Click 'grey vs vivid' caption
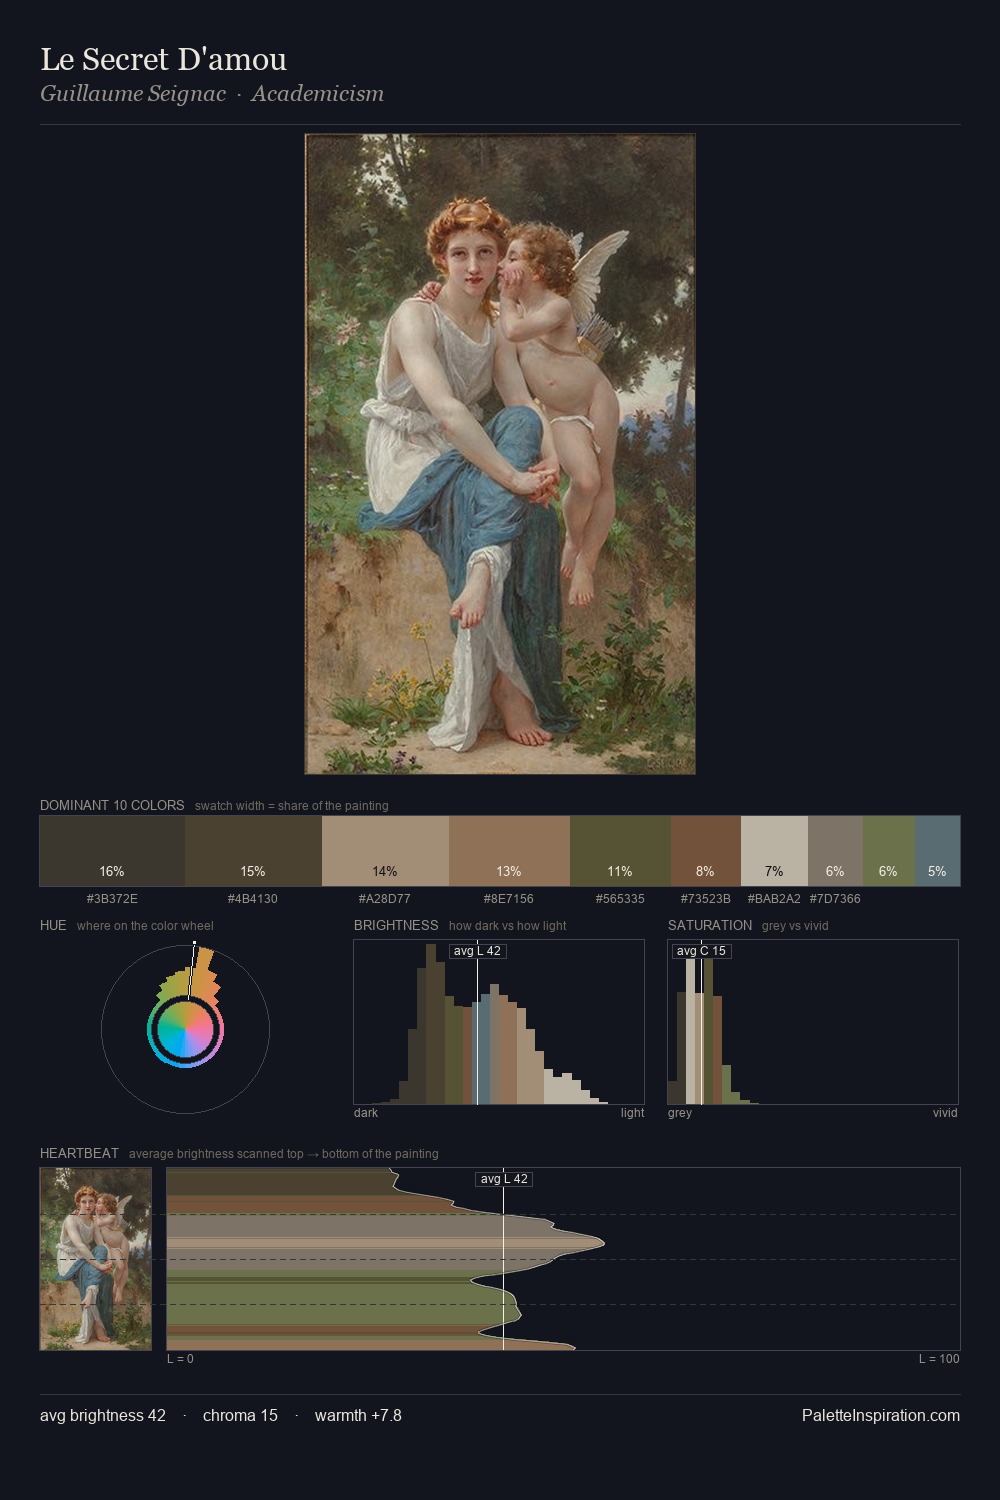This screenshot has width=1000, height=1500. tap(795, 926)
